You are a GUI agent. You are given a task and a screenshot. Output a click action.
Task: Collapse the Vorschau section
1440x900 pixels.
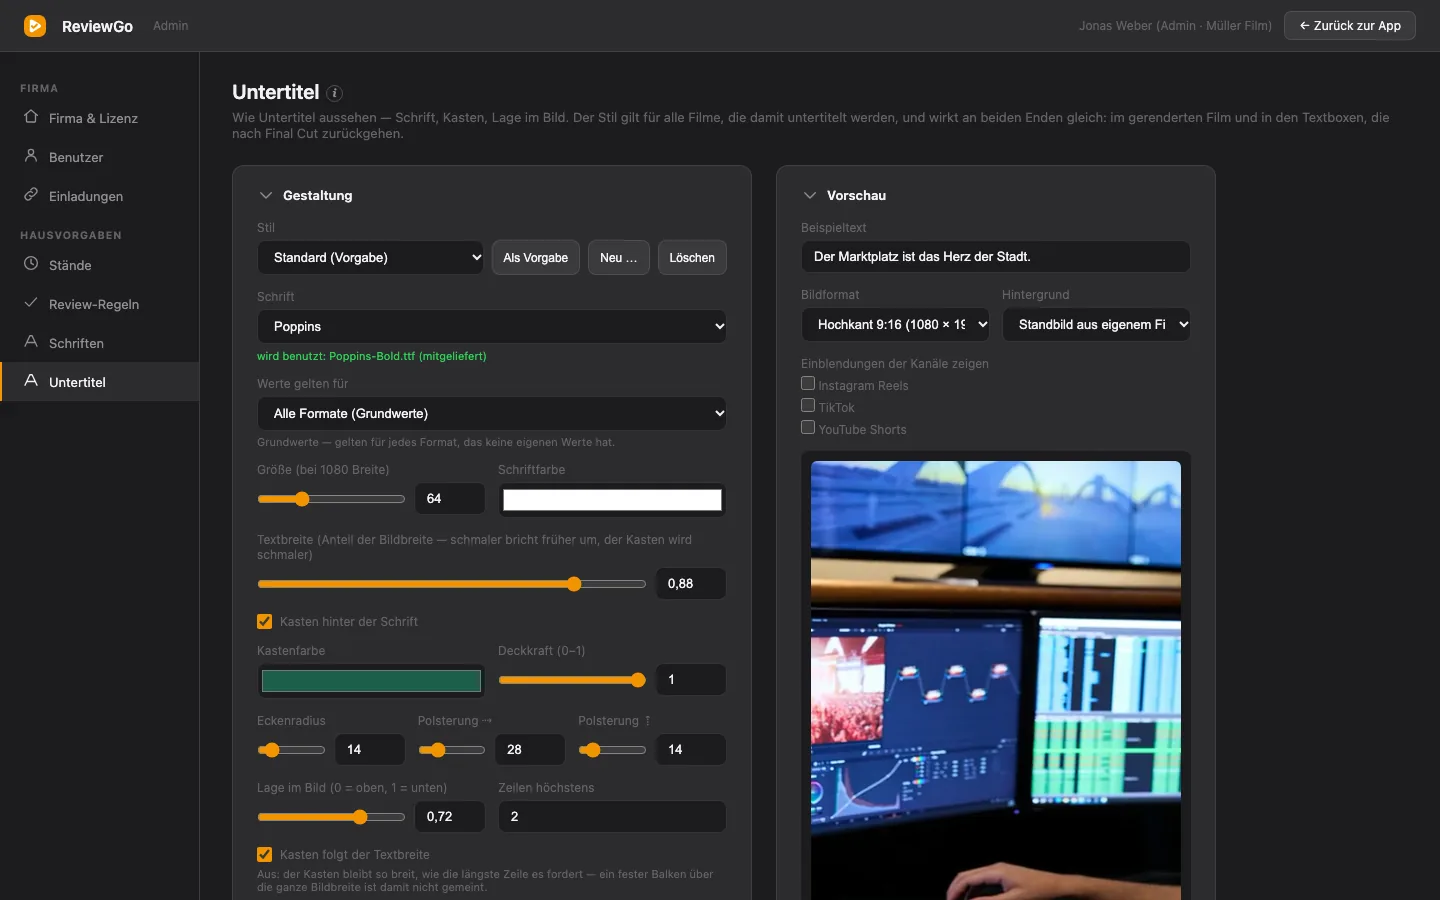click(810, 196)
